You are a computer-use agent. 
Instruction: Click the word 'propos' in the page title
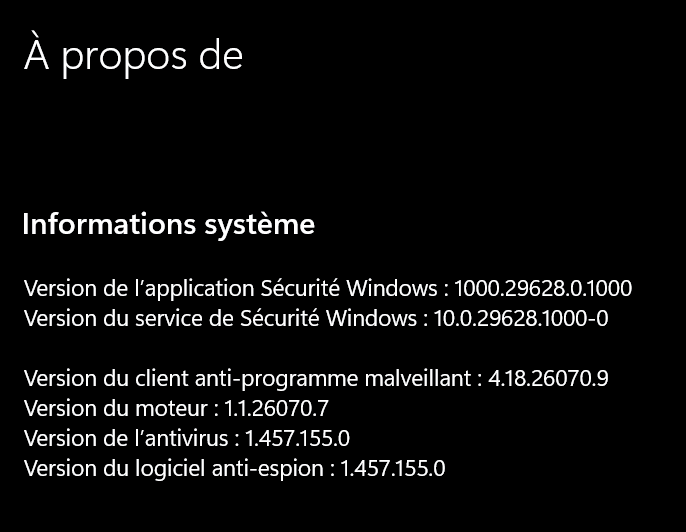point(124,59)
